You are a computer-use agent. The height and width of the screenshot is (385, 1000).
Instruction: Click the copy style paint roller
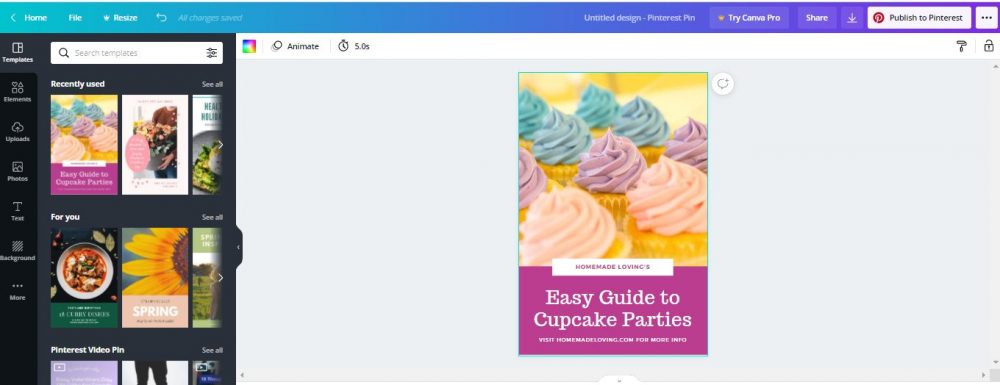click(x=962, y=46)
